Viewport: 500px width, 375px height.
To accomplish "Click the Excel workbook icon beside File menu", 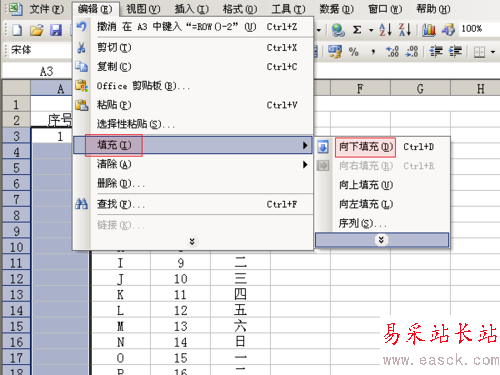I will point(16,9).
